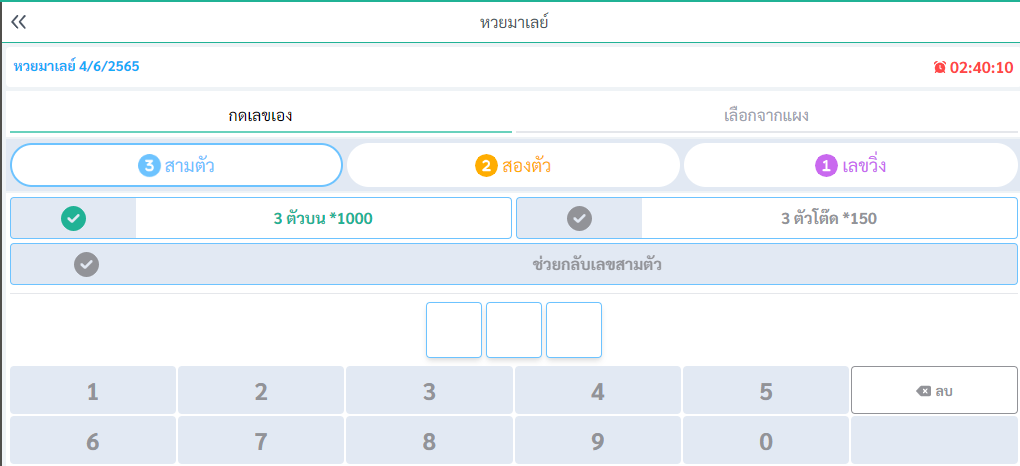Viewport: 1020px width, 466px height.
Task: Switch to the กดเลขเอง tab
Action: (x=260, y=116)
